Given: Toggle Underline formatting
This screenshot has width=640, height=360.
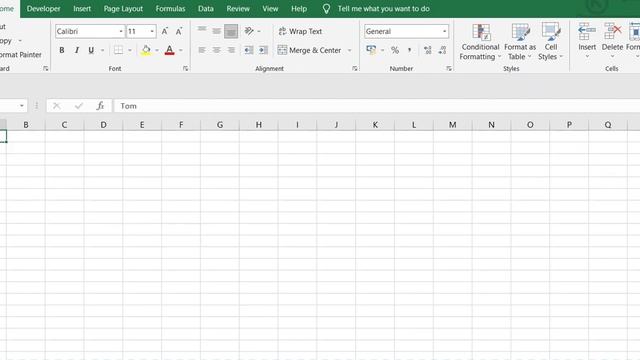Looking at the screenshot, I should click(91, 50).
